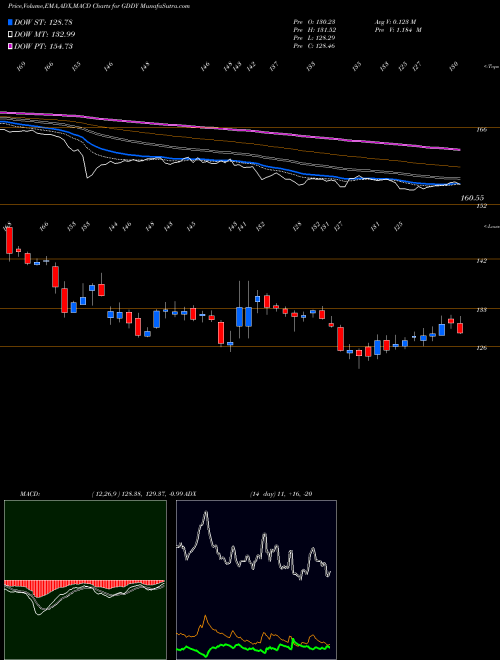This screenshot has width=500, height=660.
Task: Click the 133 price level label
Action: coord(482,310)
